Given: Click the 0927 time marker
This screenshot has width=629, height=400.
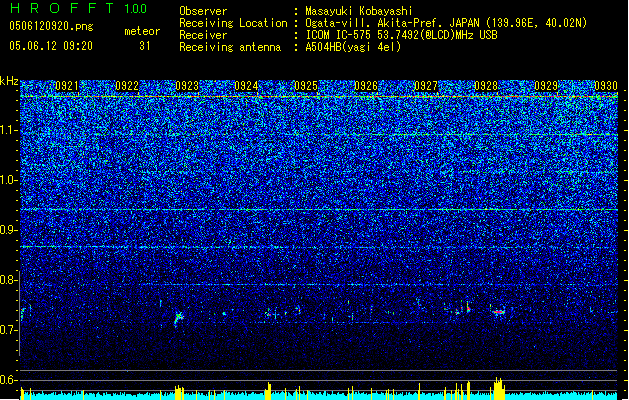Looking at the screenshot, I should [x=426, y=86].
